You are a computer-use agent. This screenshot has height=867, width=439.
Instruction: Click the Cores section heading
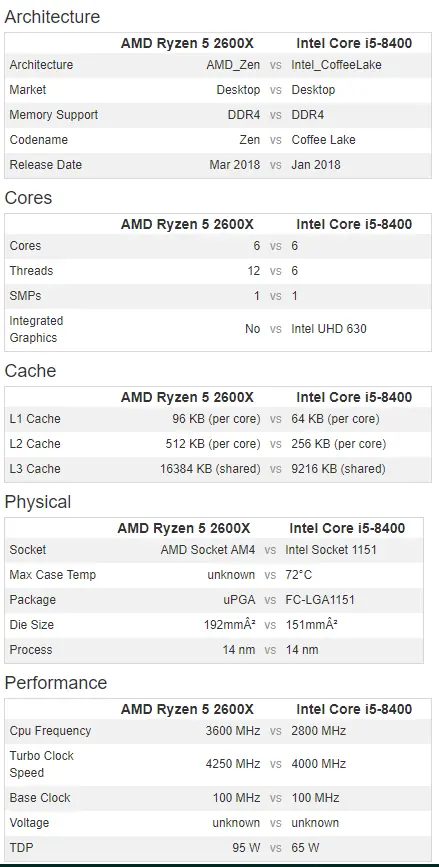(28, 198)
